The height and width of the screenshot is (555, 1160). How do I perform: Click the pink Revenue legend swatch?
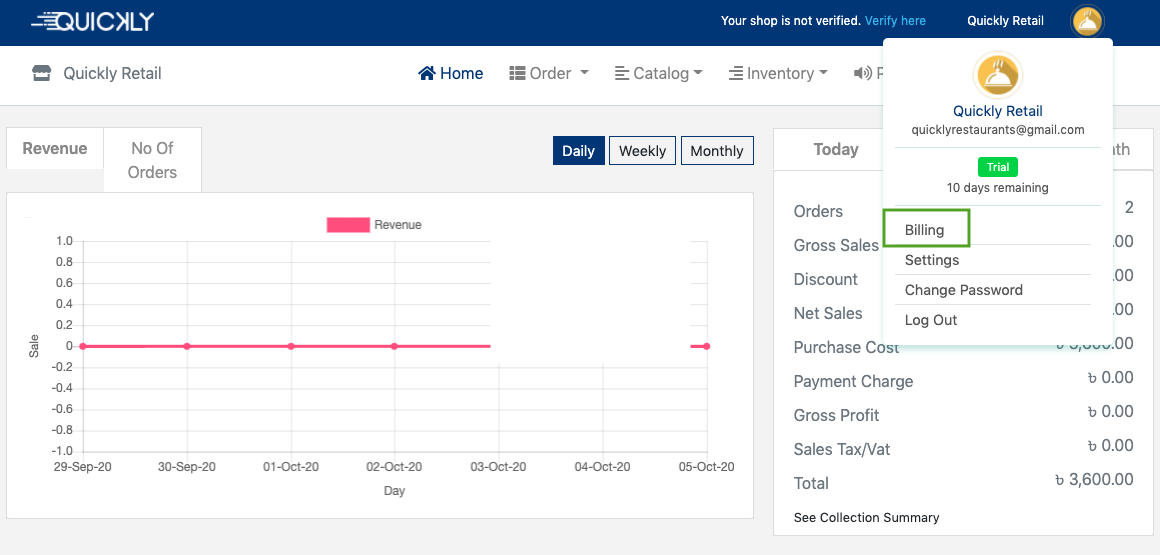click(348, 225)
